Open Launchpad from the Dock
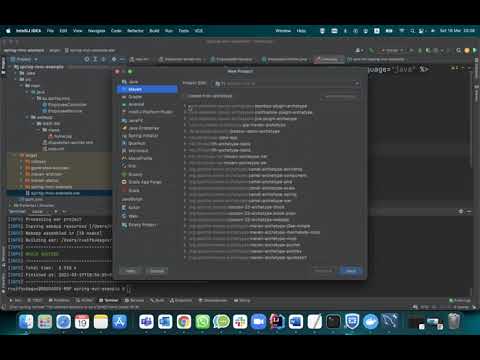 click(45, 322)
